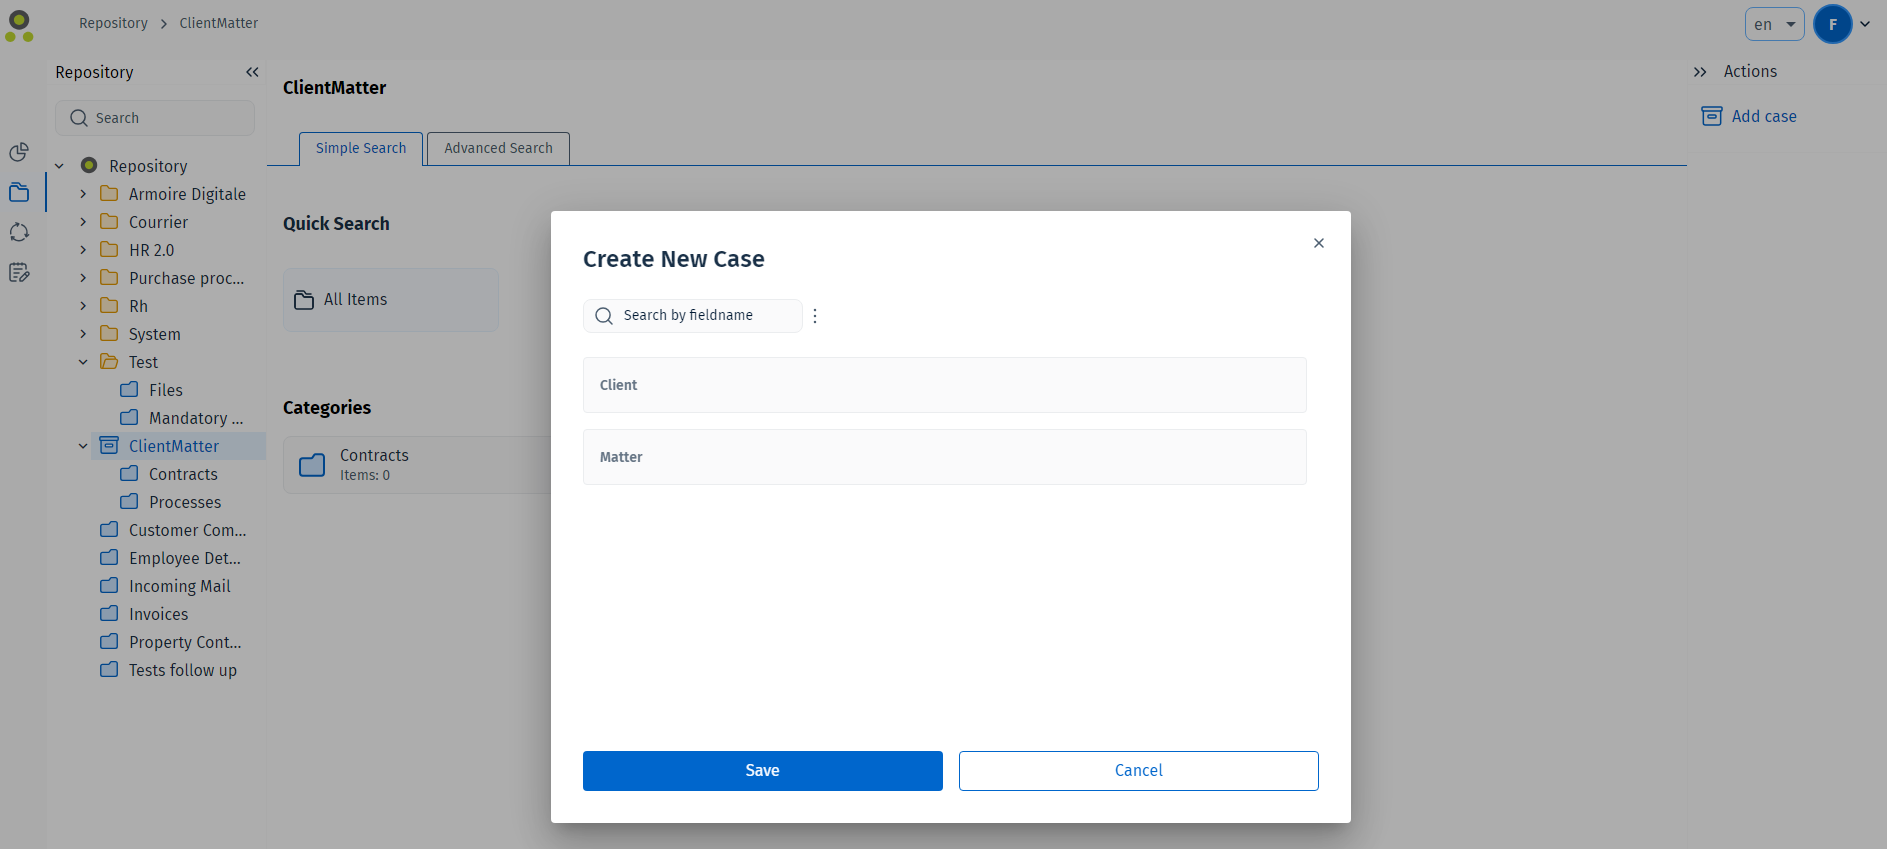Click the Repository root node icon

point(89,165)
